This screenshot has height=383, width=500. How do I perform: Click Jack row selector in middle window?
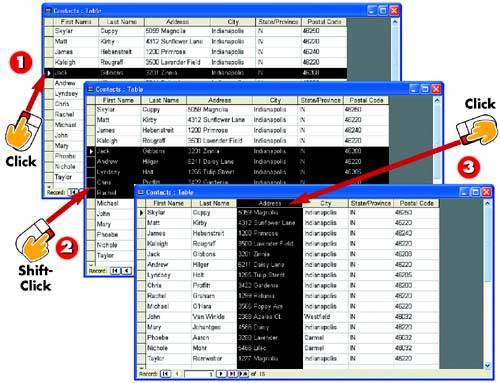[x=91, y=151]
